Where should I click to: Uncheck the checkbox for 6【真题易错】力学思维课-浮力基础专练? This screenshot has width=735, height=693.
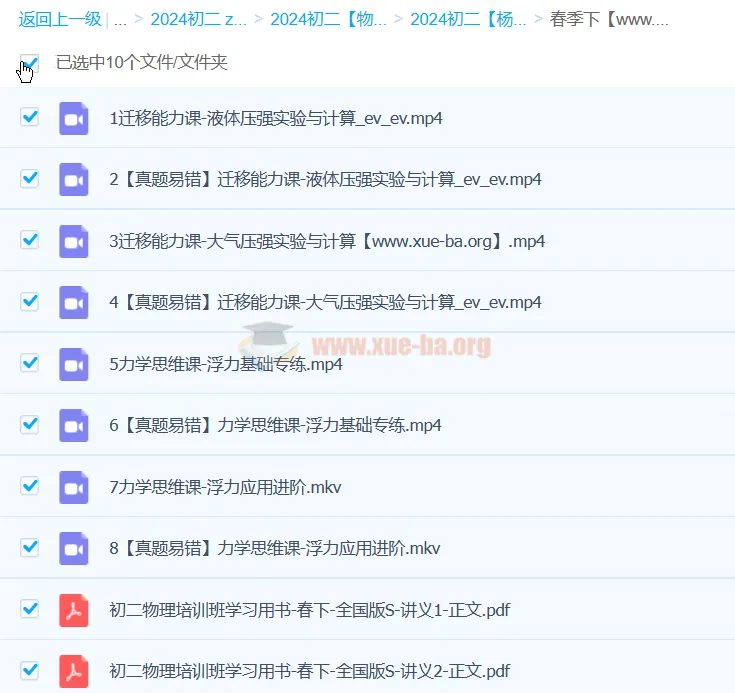tap(30, 424)
